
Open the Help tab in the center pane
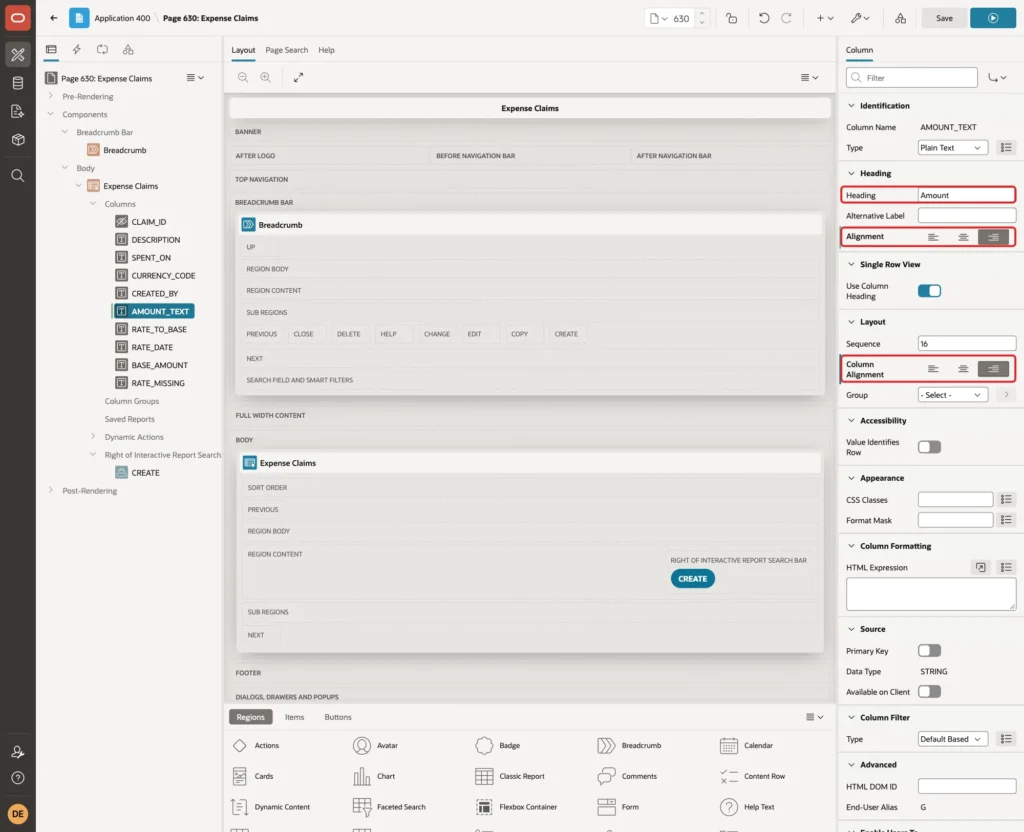point(327,50)
